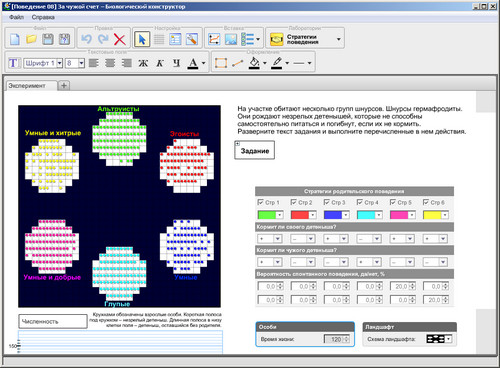The width and height of the screenshot is (500, 368).
Task: Select the rectangle frame tool
Action: click(221, 63)
